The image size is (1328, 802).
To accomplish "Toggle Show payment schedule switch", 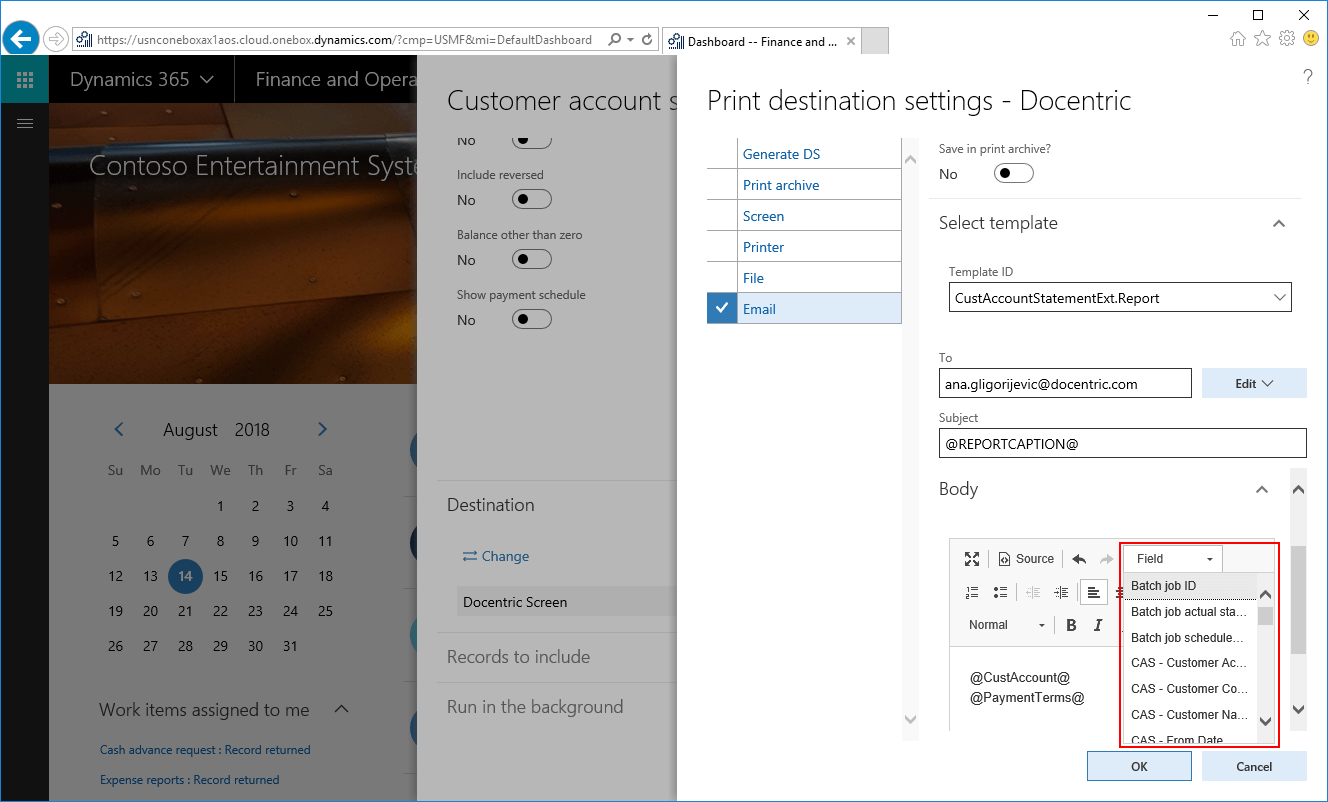I will pyautogui.click(x=531, y=320).
